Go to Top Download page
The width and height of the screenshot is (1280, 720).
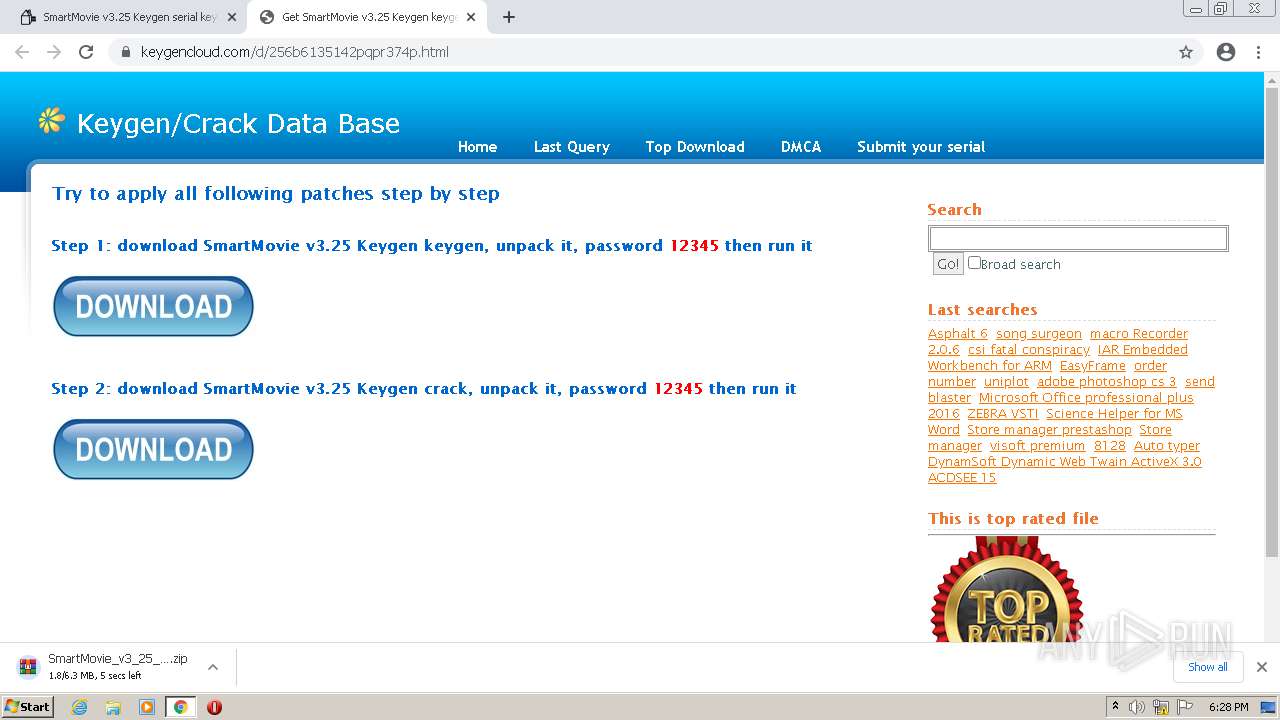(695, 147)
